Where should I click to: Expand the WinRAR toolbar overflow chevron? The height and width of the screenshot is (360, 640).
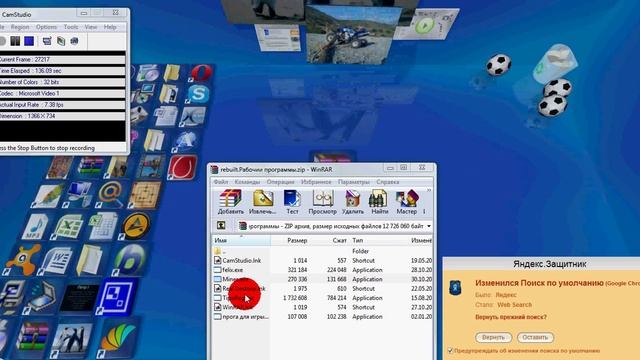point(429,190)
